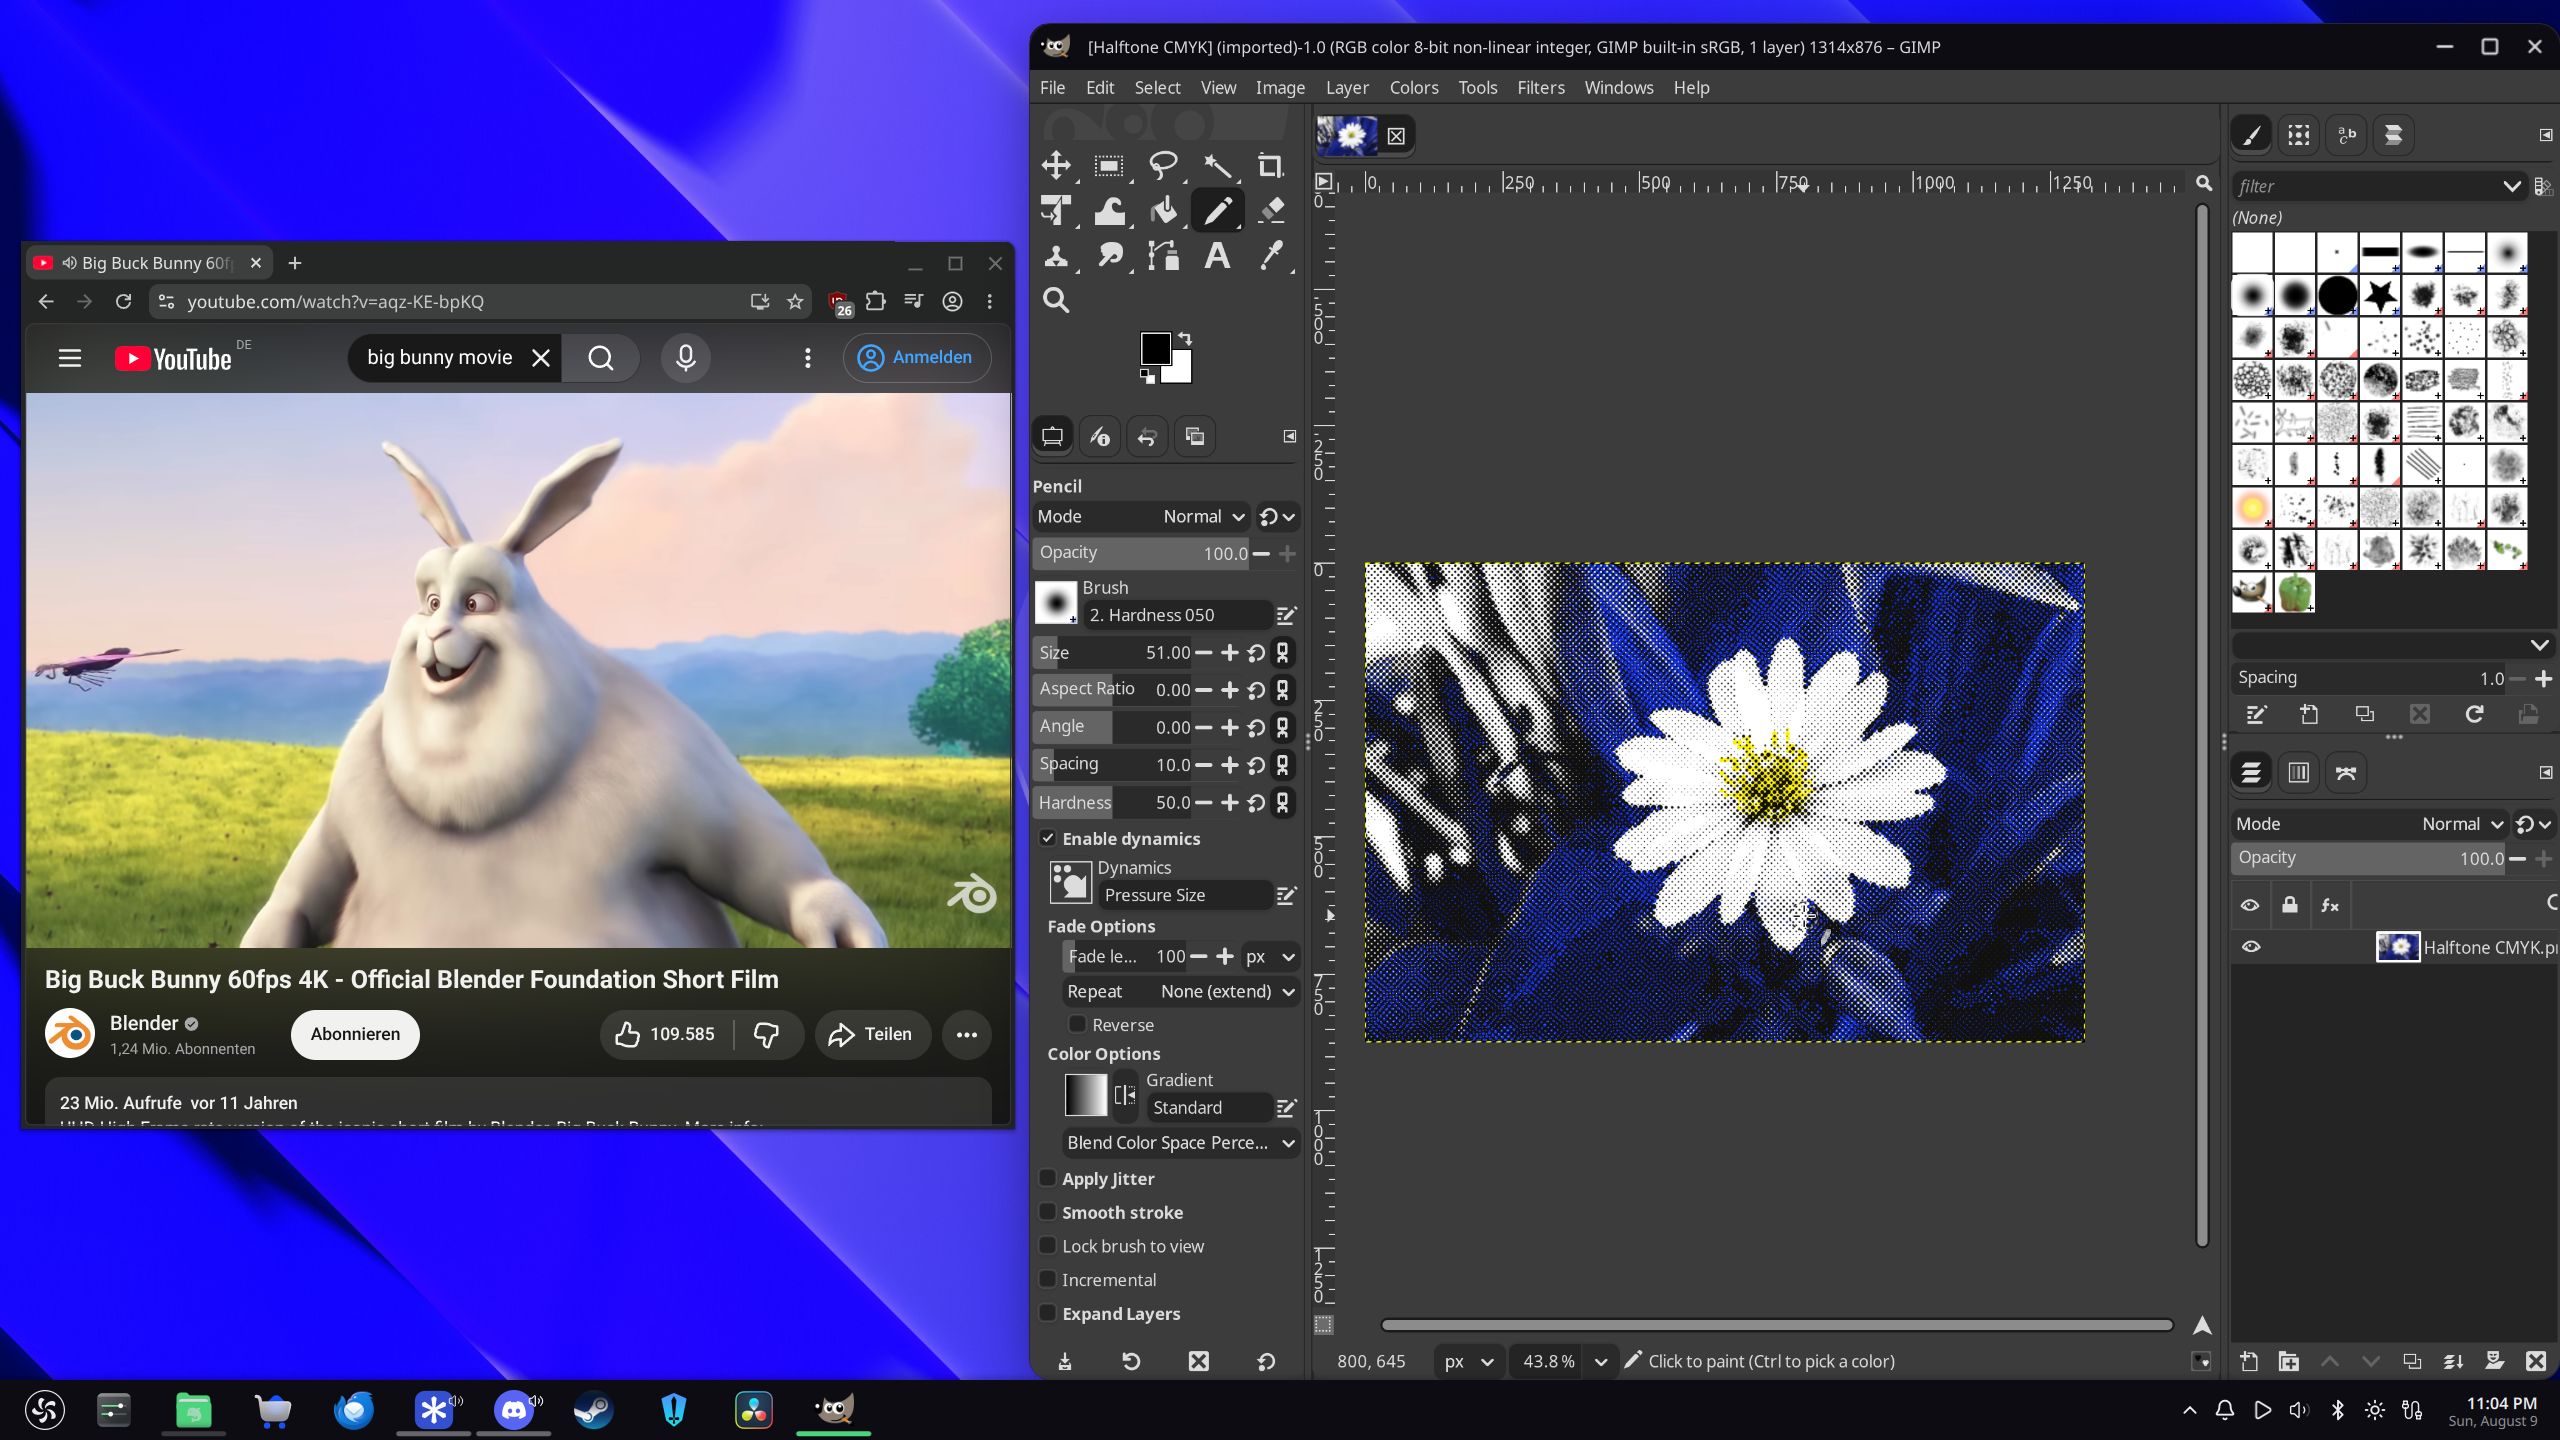Select the Color Picker tool

click(x=1270, y=256)
